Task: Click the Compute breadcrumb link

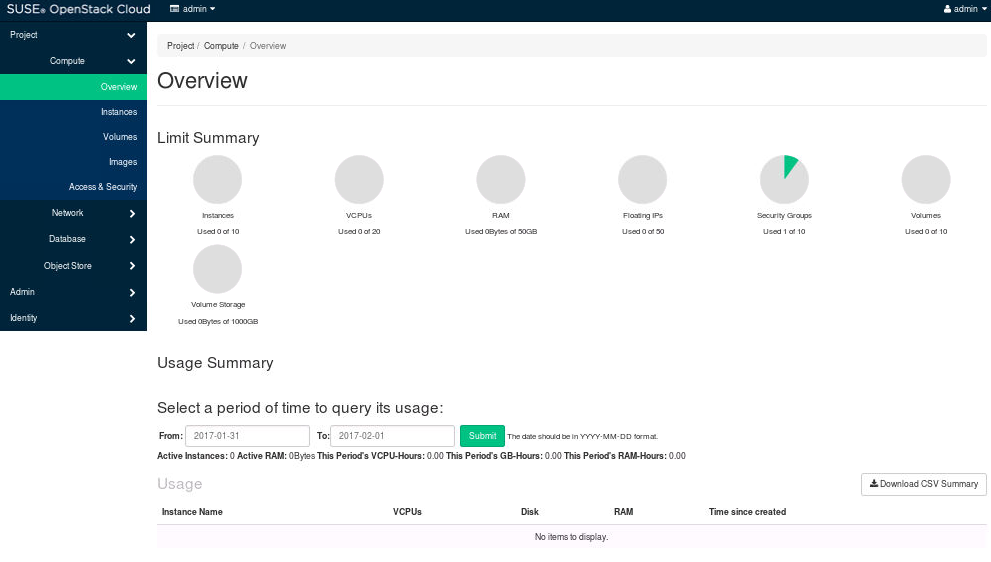Action: [x=221, y=46]
